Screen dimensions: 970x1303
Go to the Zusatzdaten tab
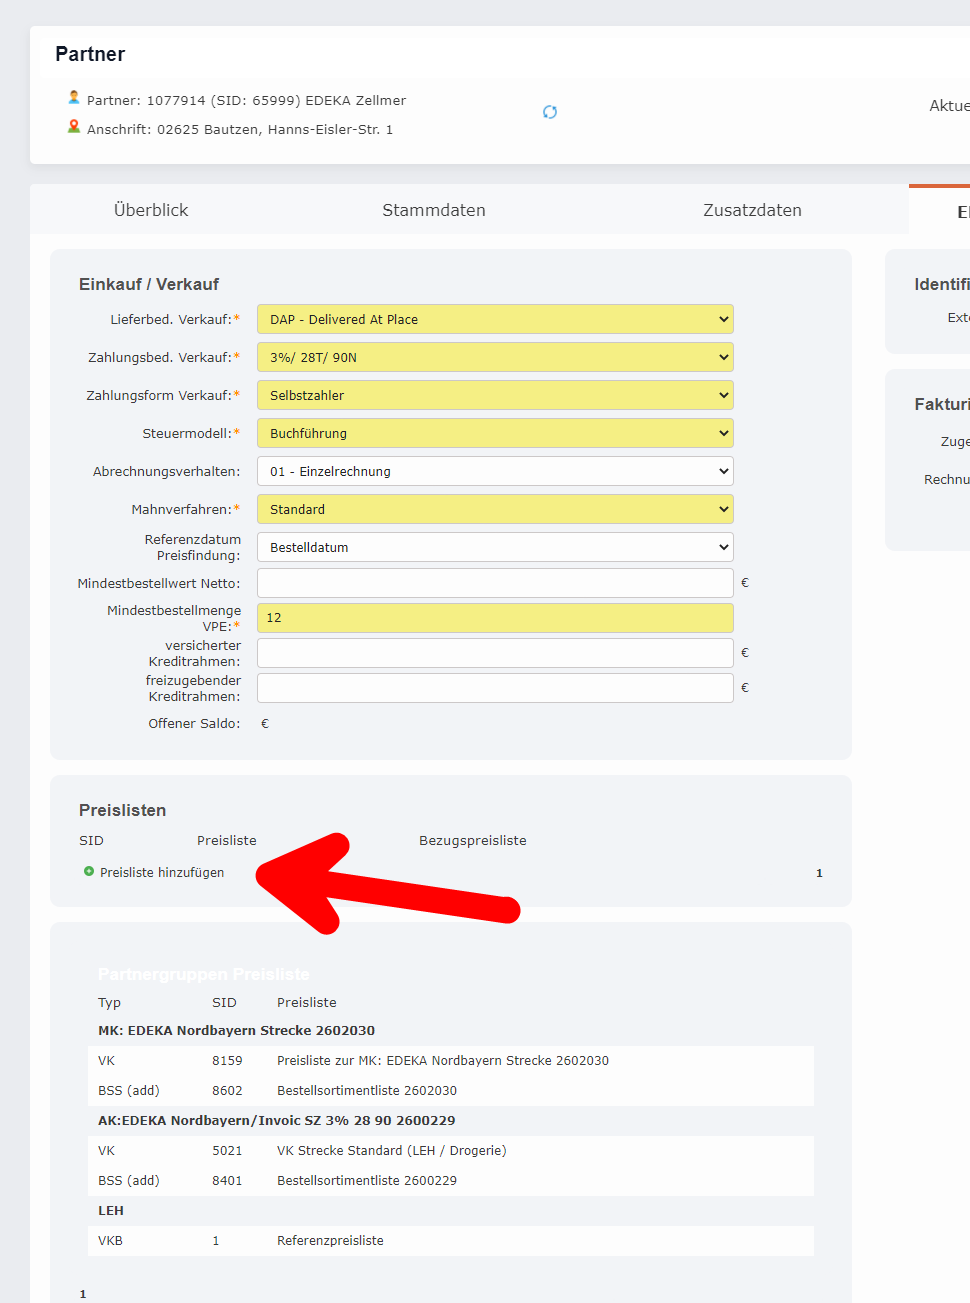(752, 210)
